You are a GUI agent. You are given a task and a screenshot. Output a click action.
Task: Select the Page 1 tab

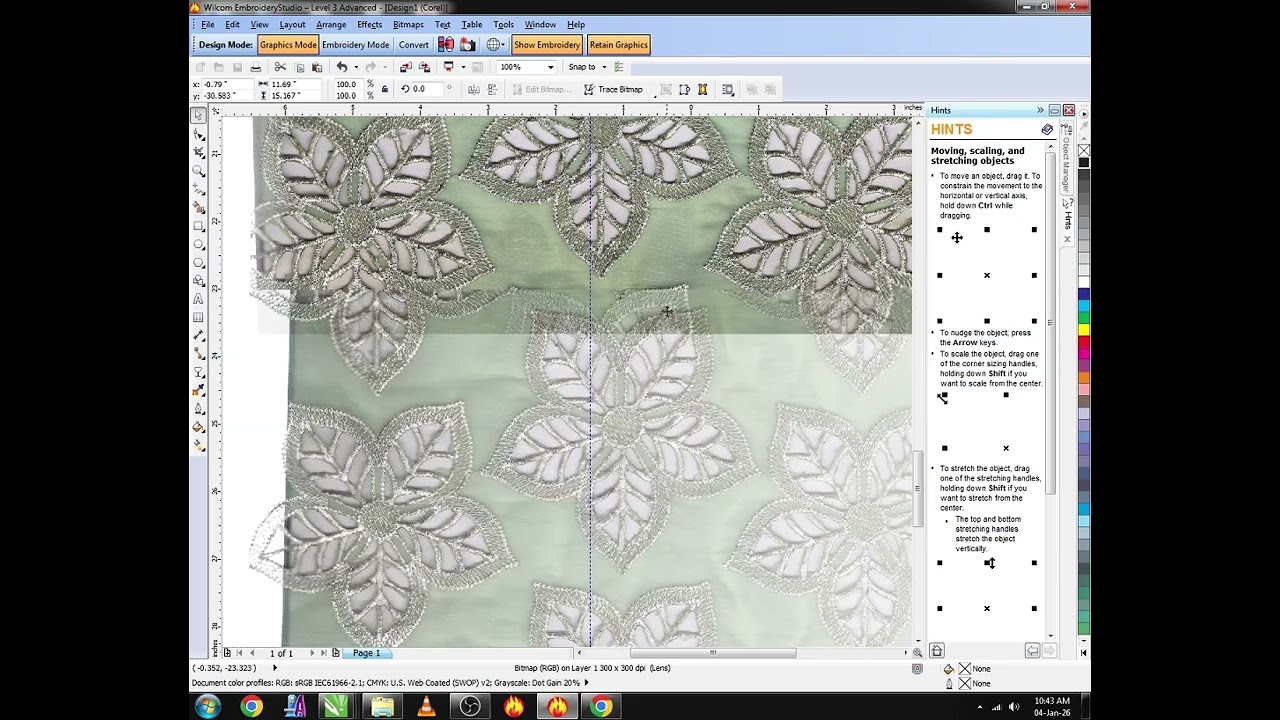[366, 653]
